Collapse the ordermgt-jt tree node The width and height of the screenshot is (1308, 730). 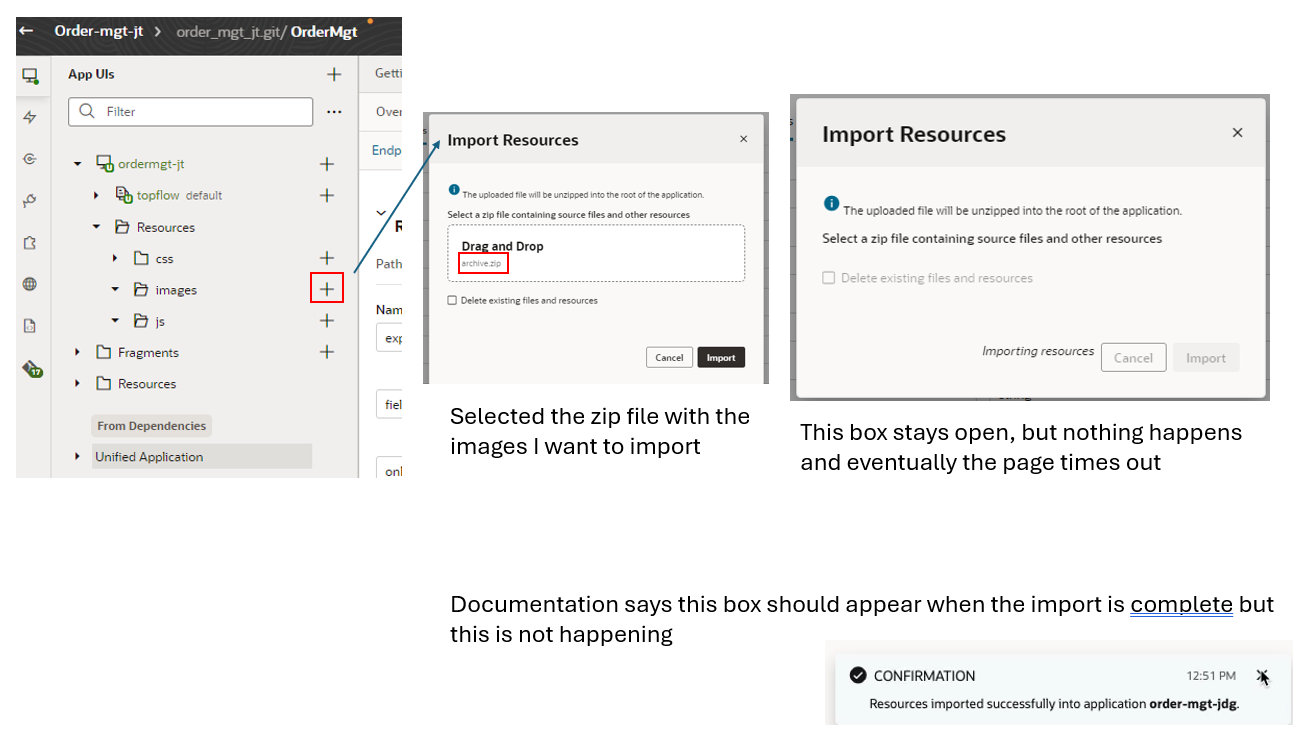[x=78, y=164]
